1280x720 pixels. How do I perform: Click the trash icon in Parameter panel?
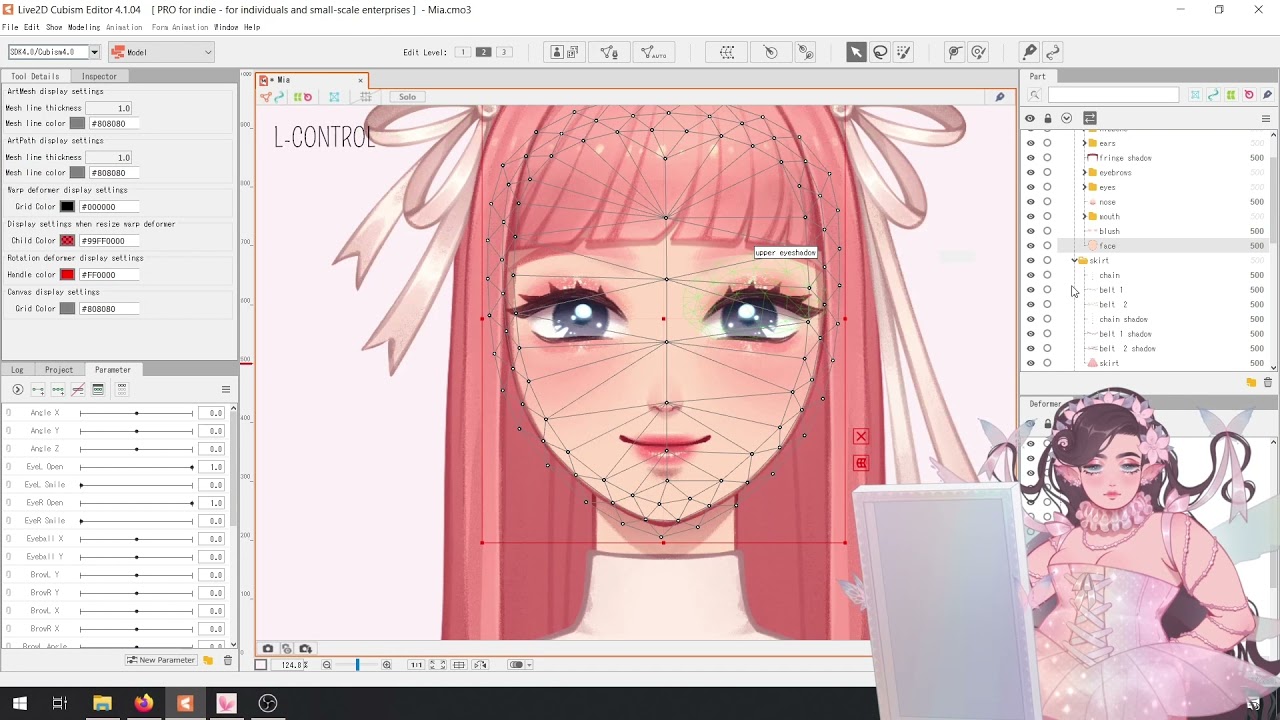227,660
